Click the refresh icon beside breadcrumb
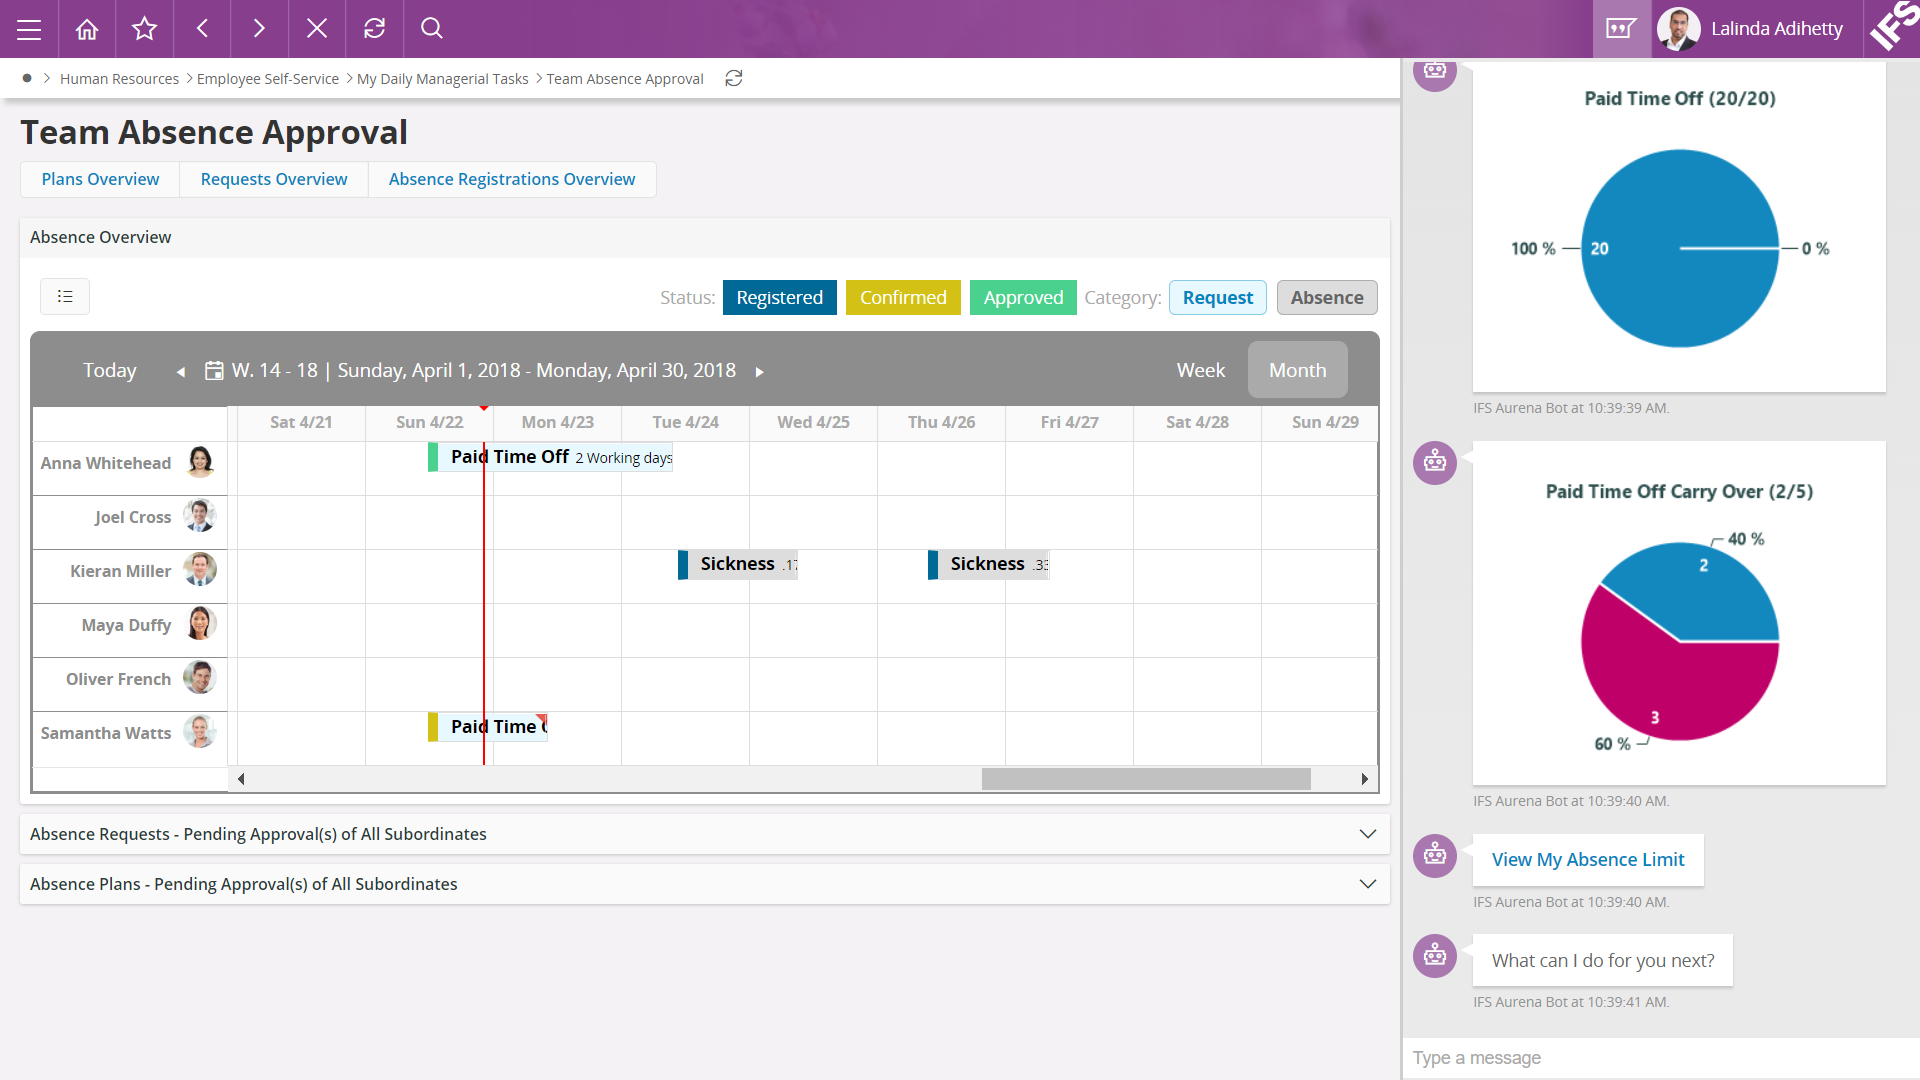1920x1080 pixels. click(x=734, y=79)
